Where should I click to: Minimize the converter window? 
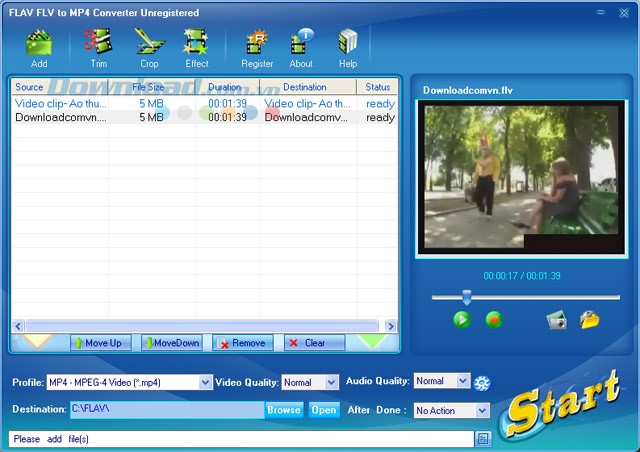(601, 12)
